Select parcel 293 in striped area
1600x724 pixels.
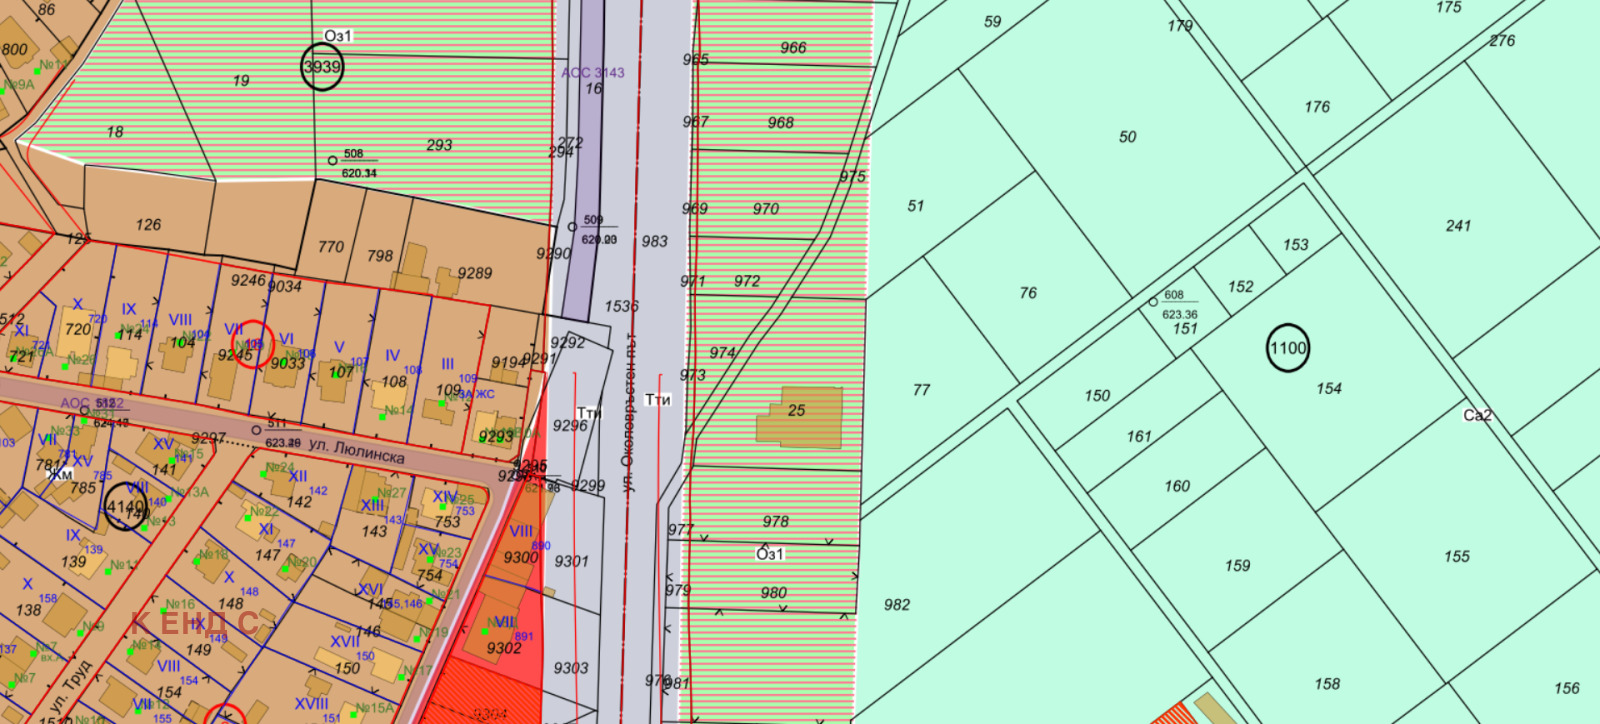(x=439, y=145)
